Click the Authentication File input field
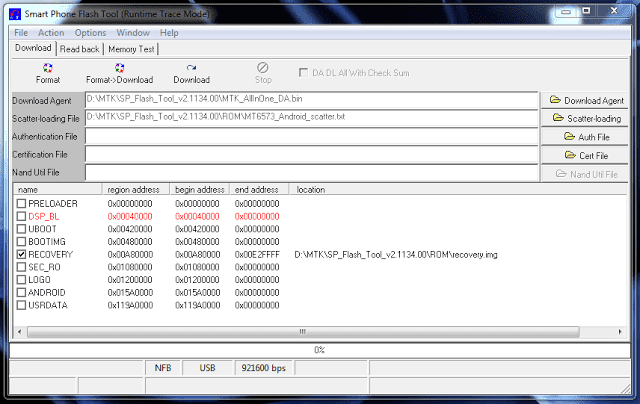Screen dimensions: 640x404 coord(312,136)
